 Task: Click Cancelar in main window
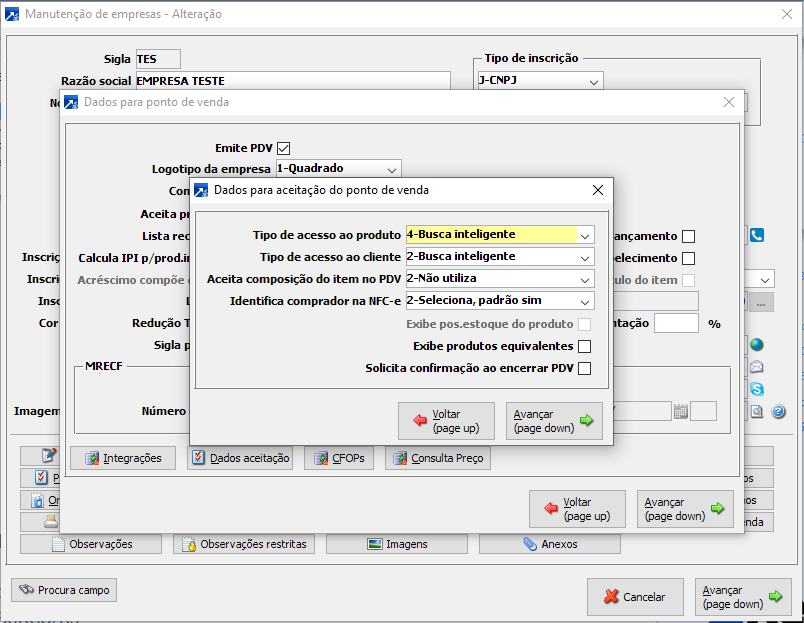click(635, 597)
